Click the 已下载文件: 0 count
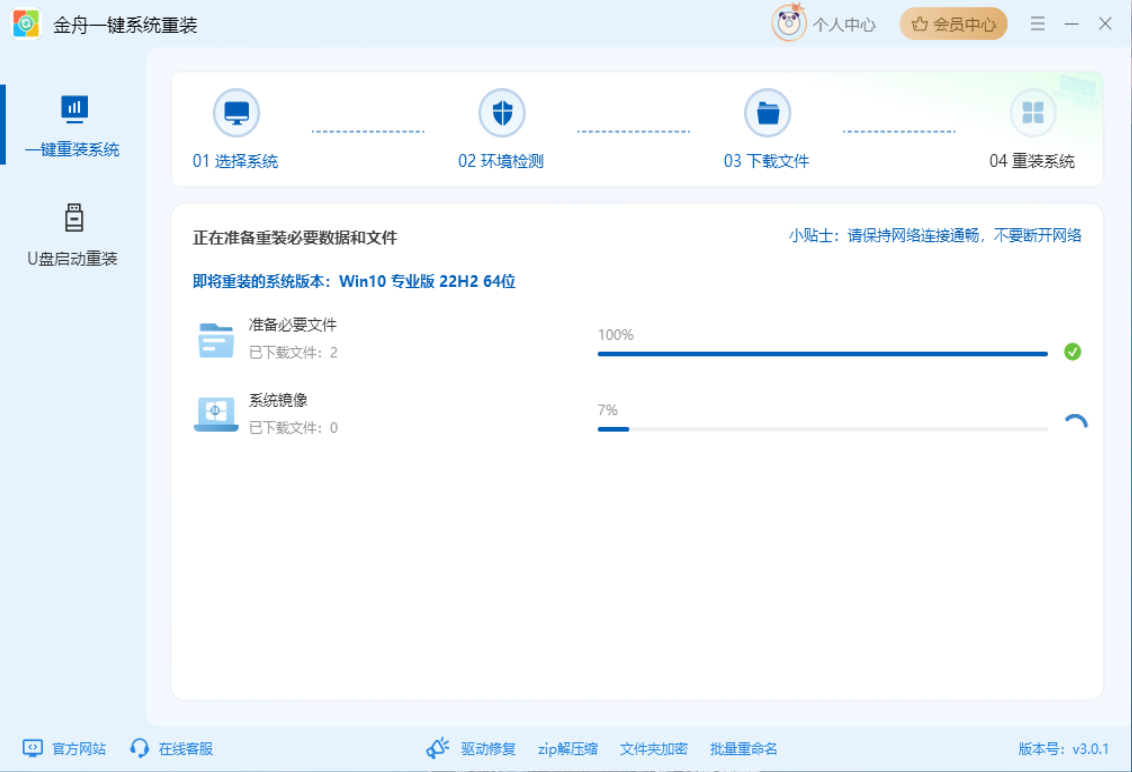Screen dimensions: 1132x772 coord(293,428)
